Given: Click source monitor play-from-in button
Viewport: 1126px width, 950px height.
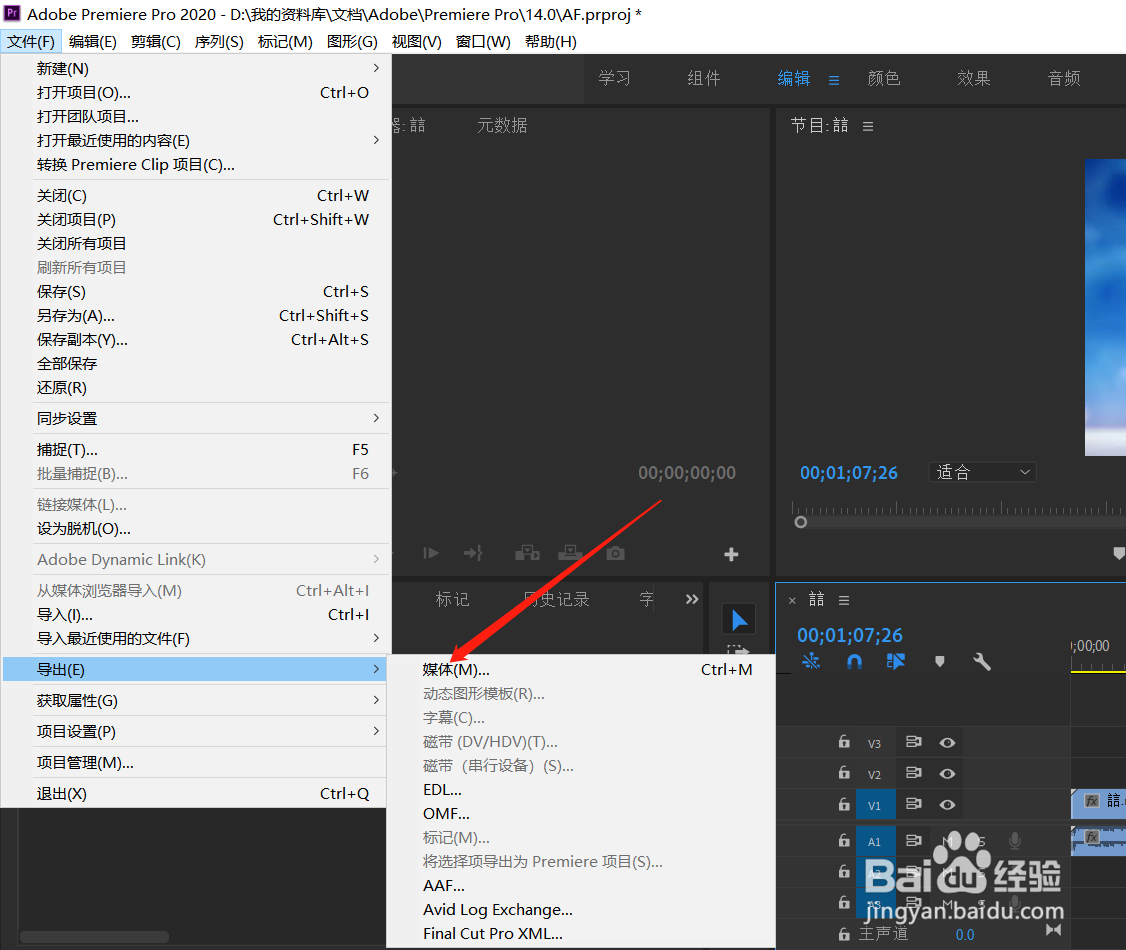Looking at the screenshot, I should [431, 553].
